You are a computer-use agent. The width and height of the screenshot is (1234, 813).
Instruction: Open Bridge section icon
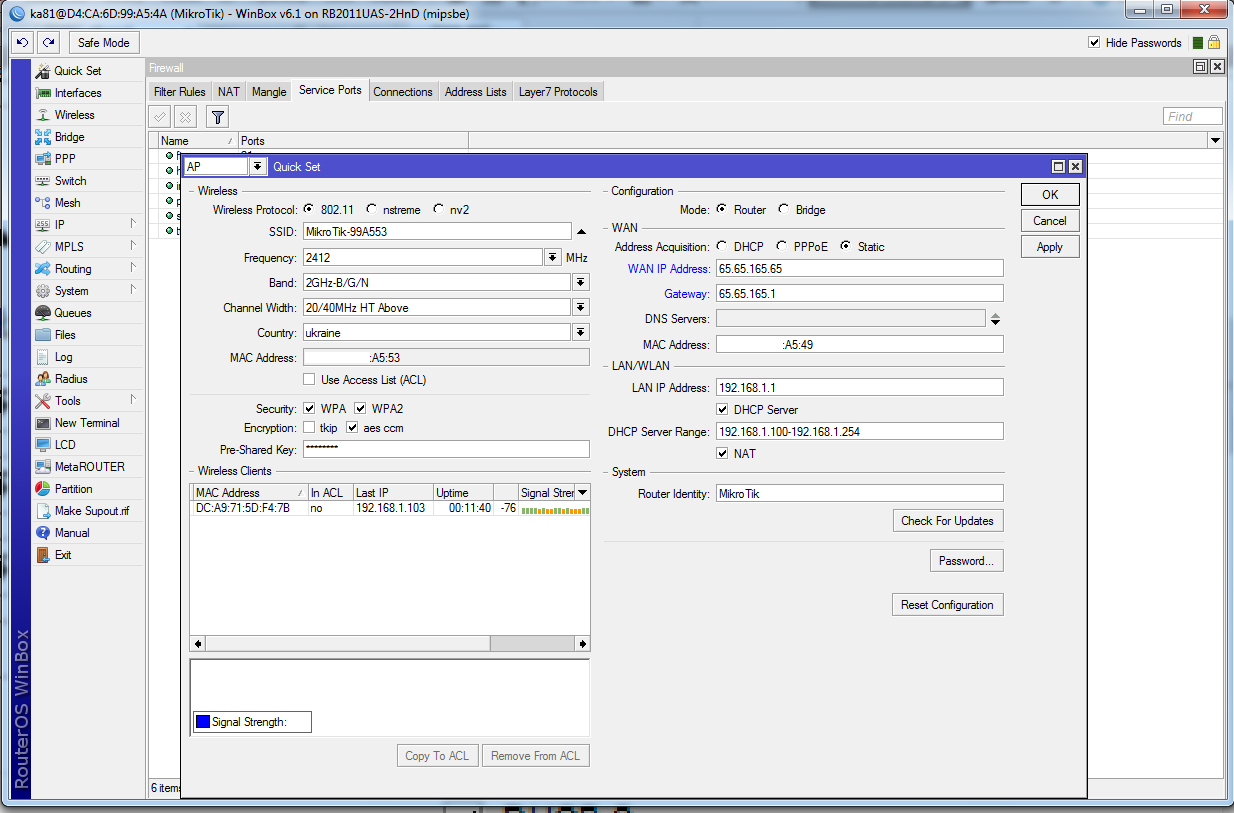coord(43,137)
